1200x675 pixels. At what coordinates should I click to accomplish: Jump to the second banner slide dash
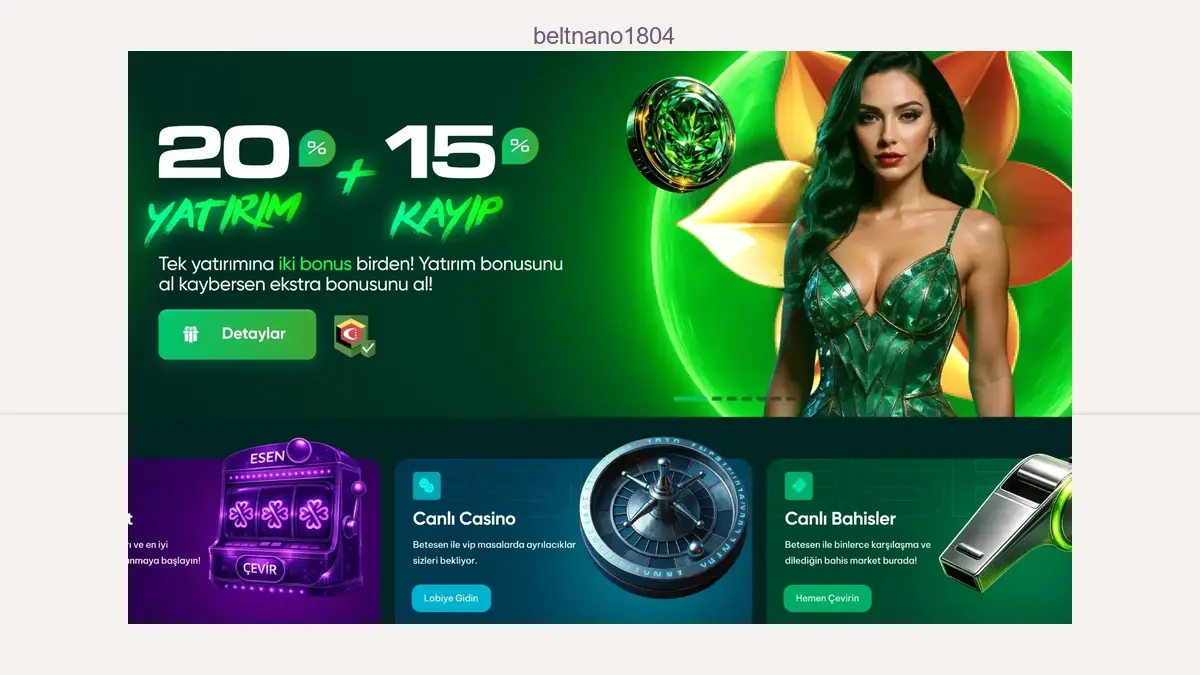[717, 399]
